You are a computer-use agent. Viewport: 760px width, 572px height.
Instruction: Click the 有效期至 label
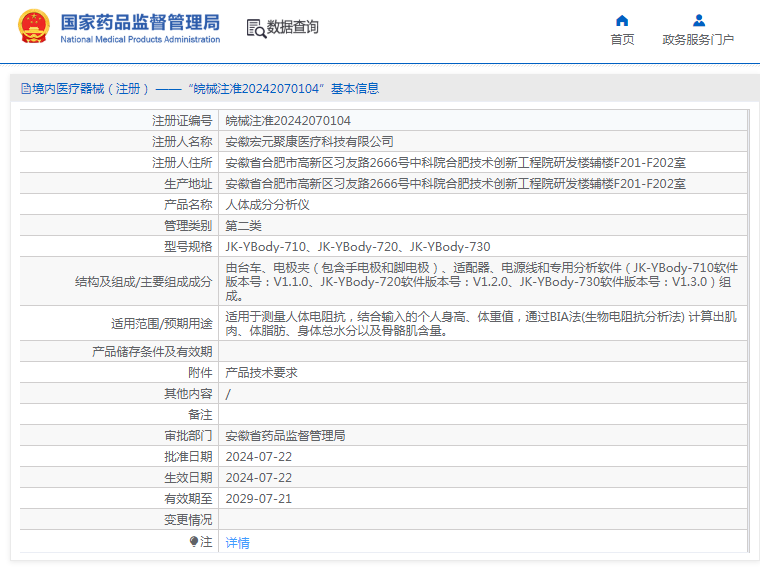point(188,499)
